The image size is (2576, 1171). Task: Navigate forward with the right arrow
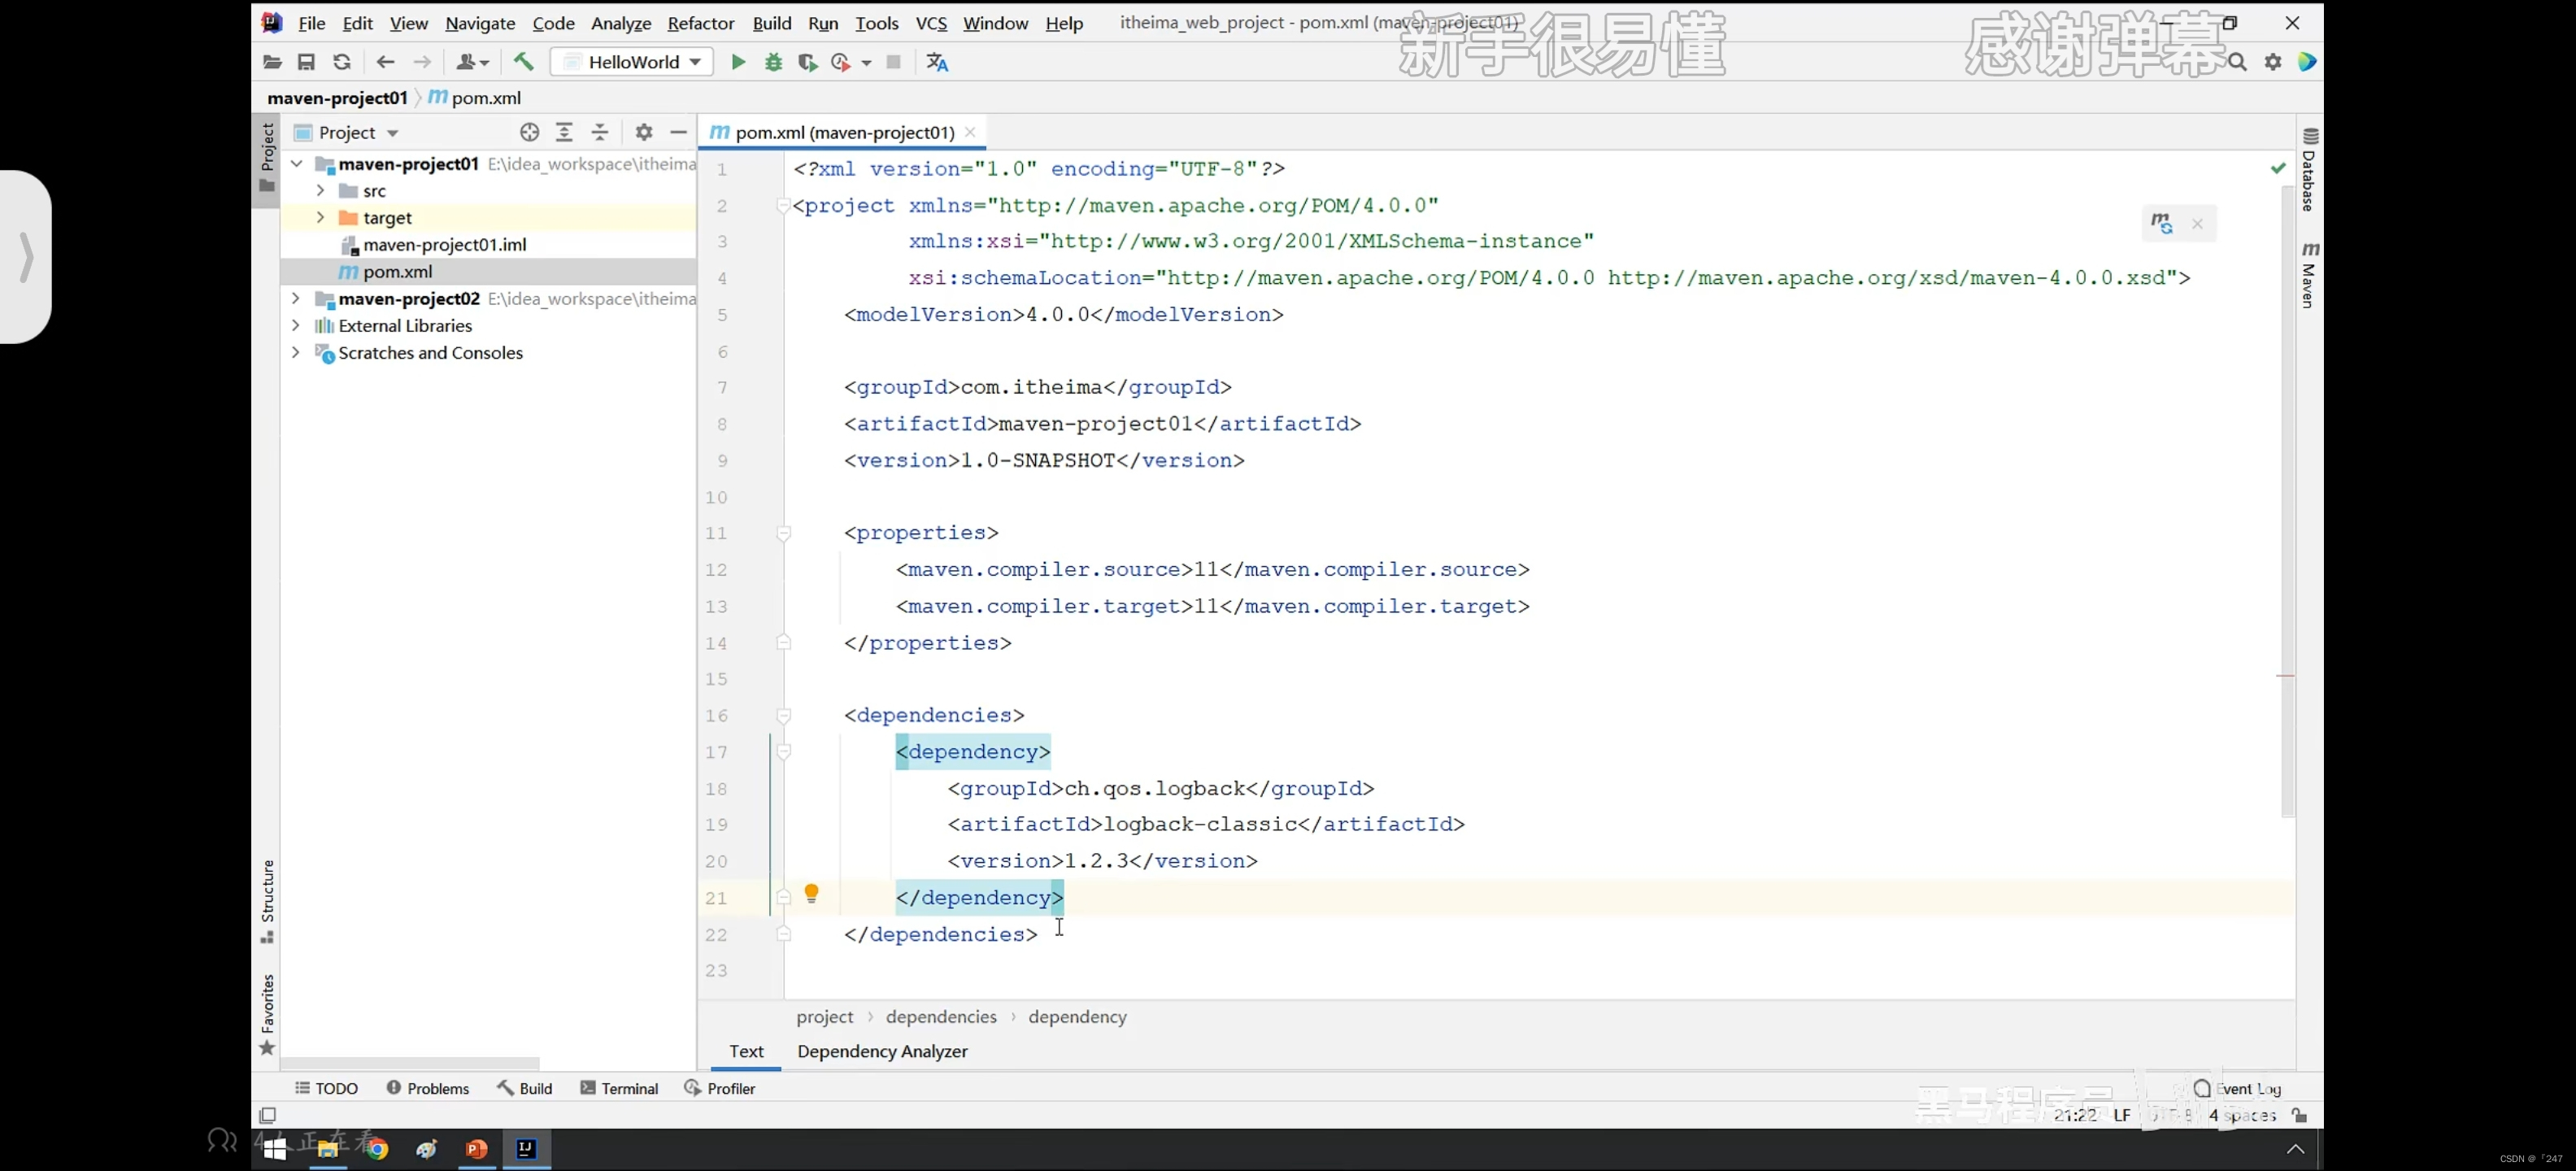(422, 62)
